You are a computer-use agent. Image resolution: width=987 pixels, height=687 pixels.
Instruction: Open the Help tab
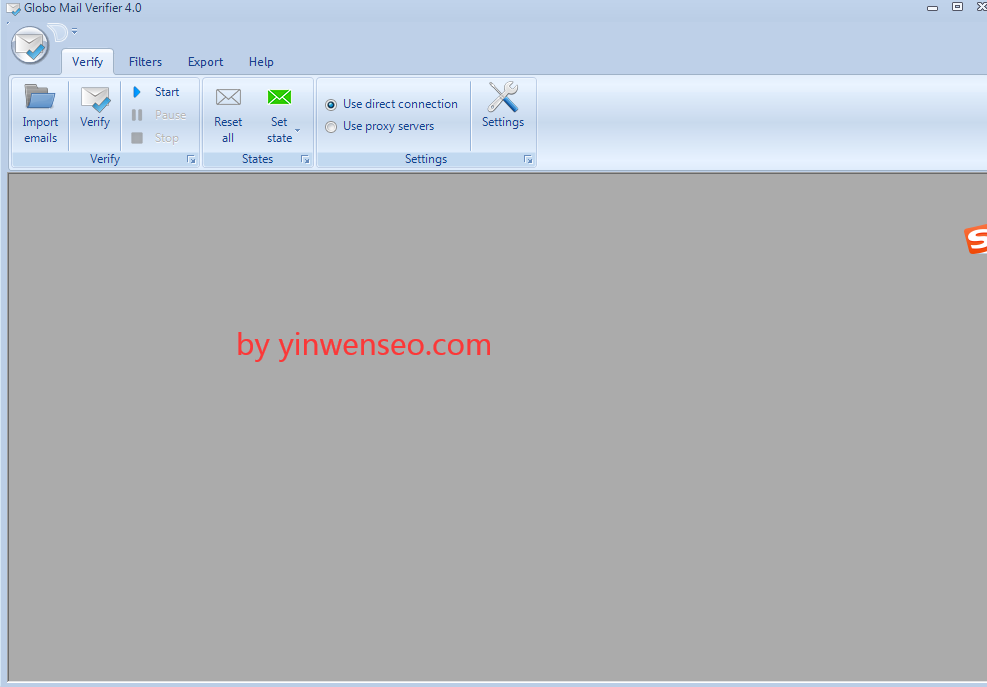tap(261, 62)
